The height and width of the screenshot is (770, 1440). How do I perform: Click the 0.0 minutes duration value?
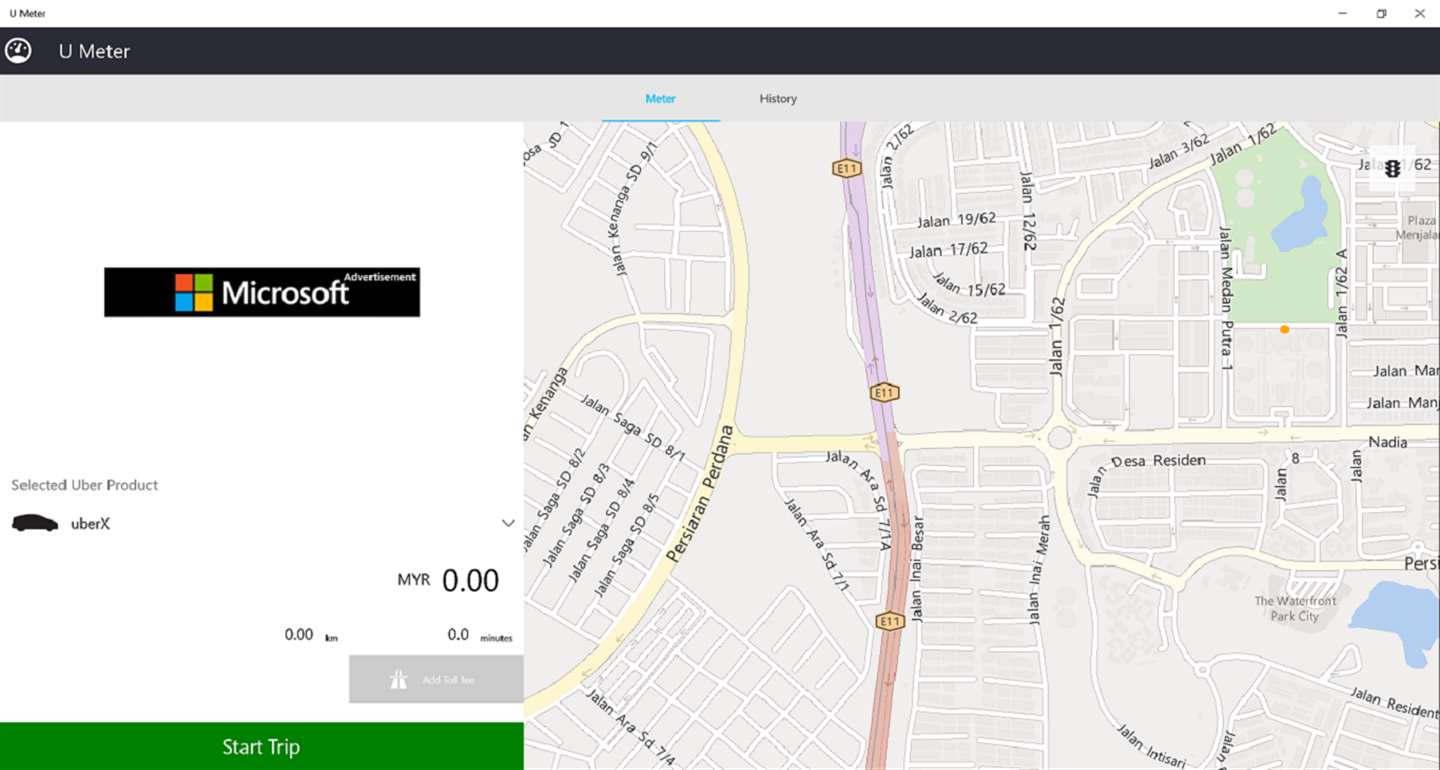point(480,635)
